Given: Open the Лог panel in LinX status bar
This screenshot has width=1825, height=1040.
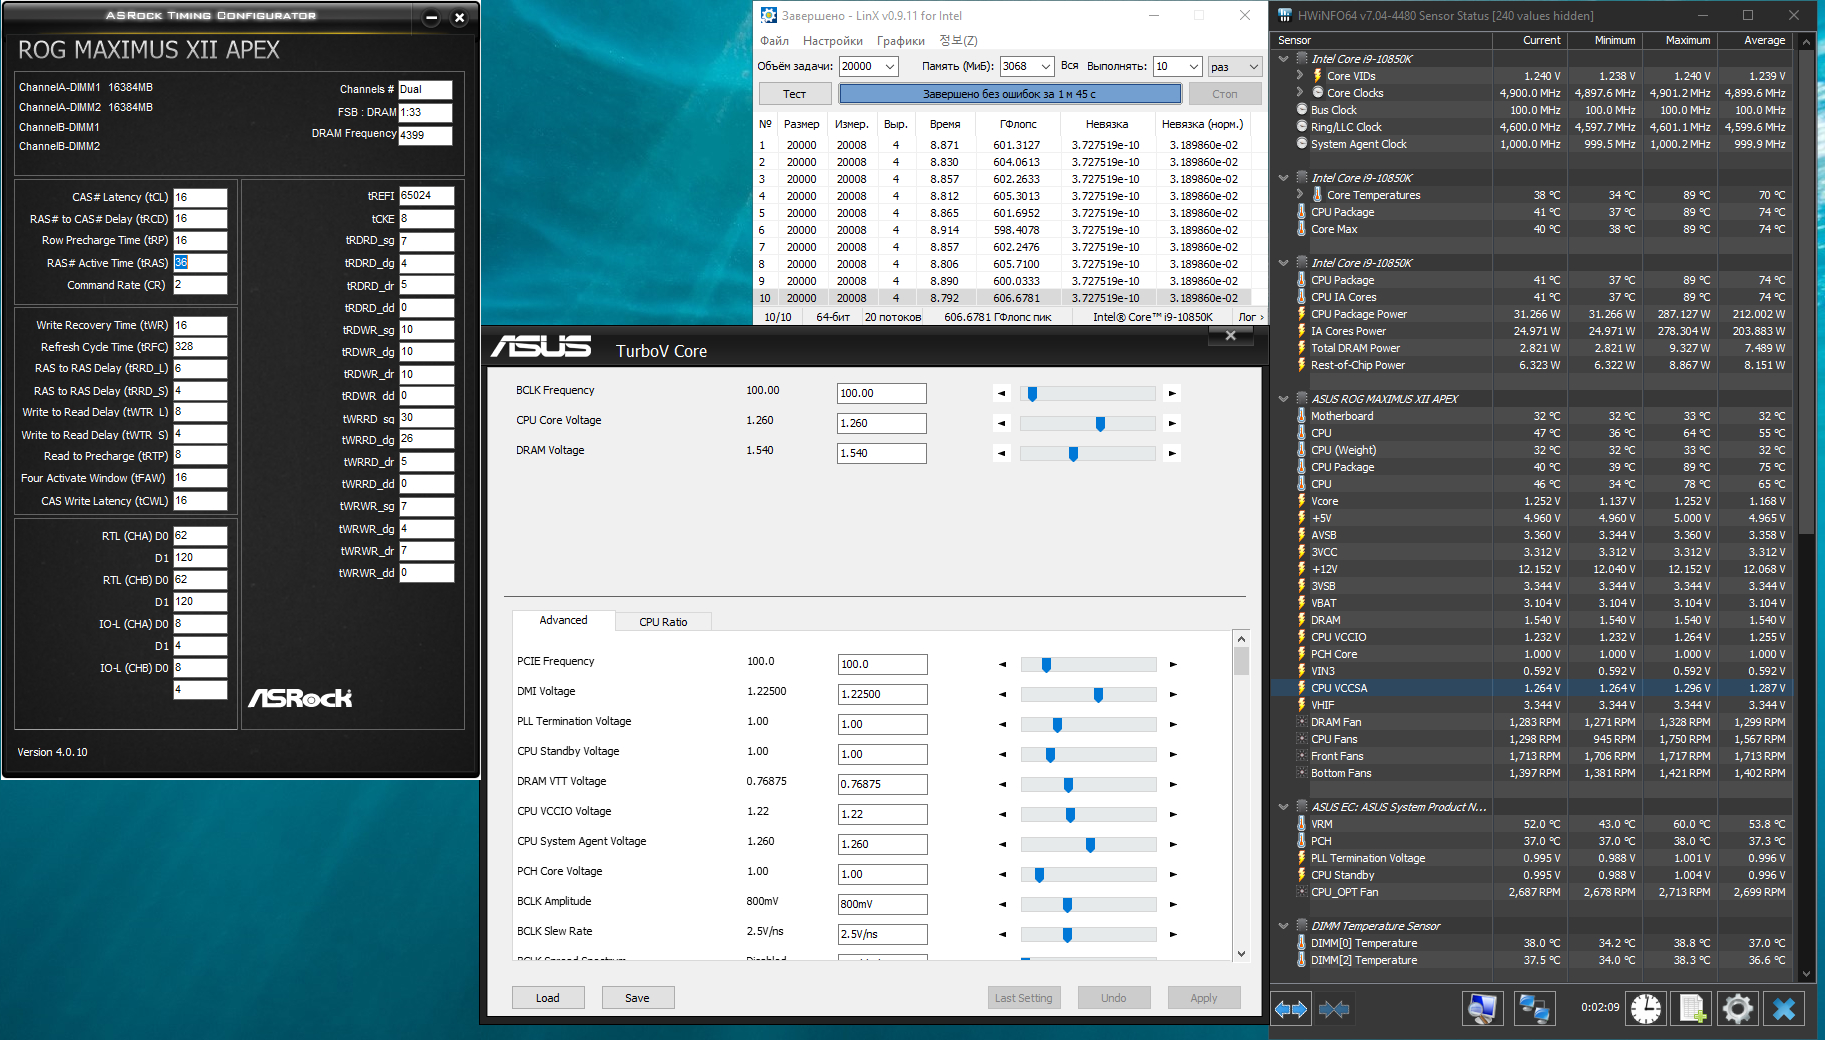Looking at the screenshot, I should click(x=1250, y=317).
